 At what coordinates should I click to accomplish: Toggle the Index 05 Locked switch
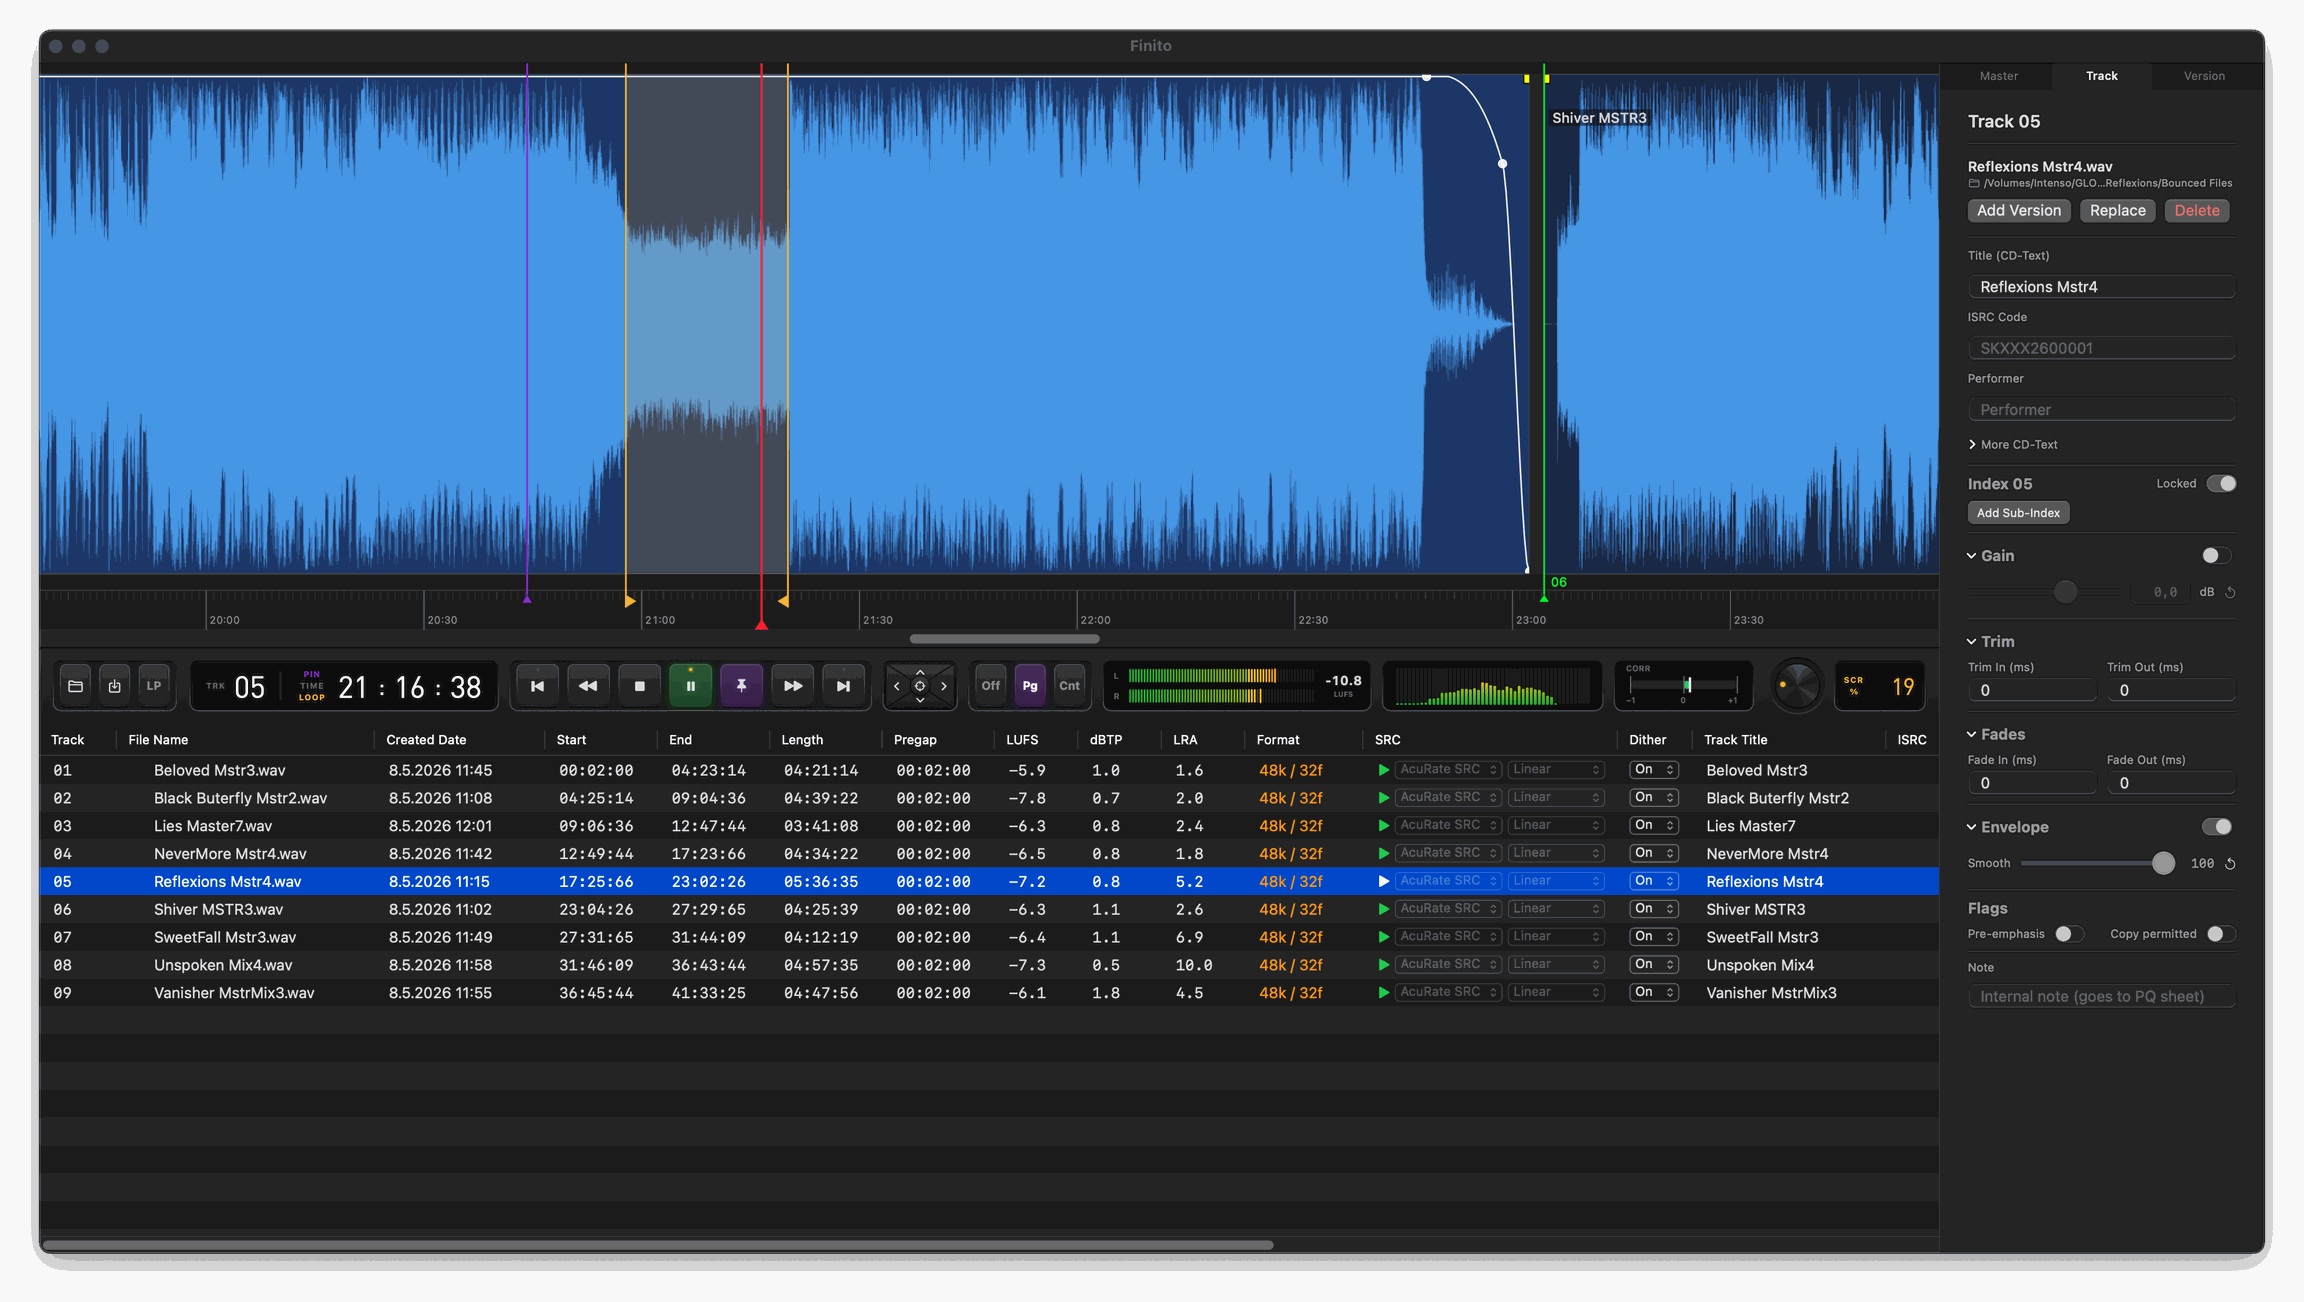pos(2221,484)
